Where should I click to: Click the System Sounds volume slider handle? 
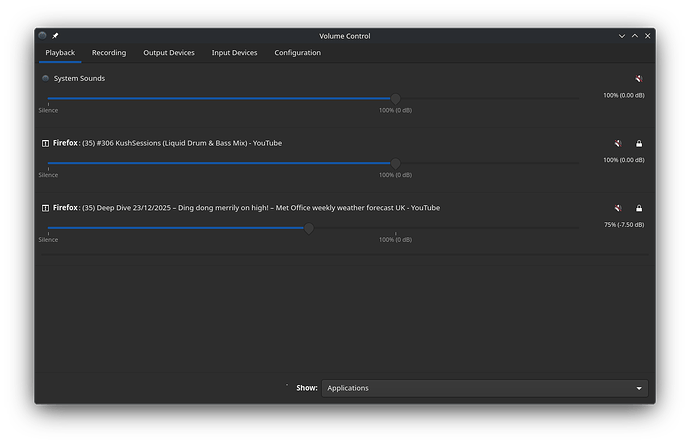[x=395, y=98]
